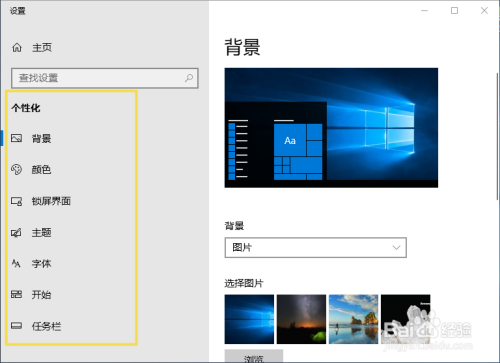This screenshot has width=500, height=363.
Task: Click the 主题 brush icon
Action: pos(16,232)
